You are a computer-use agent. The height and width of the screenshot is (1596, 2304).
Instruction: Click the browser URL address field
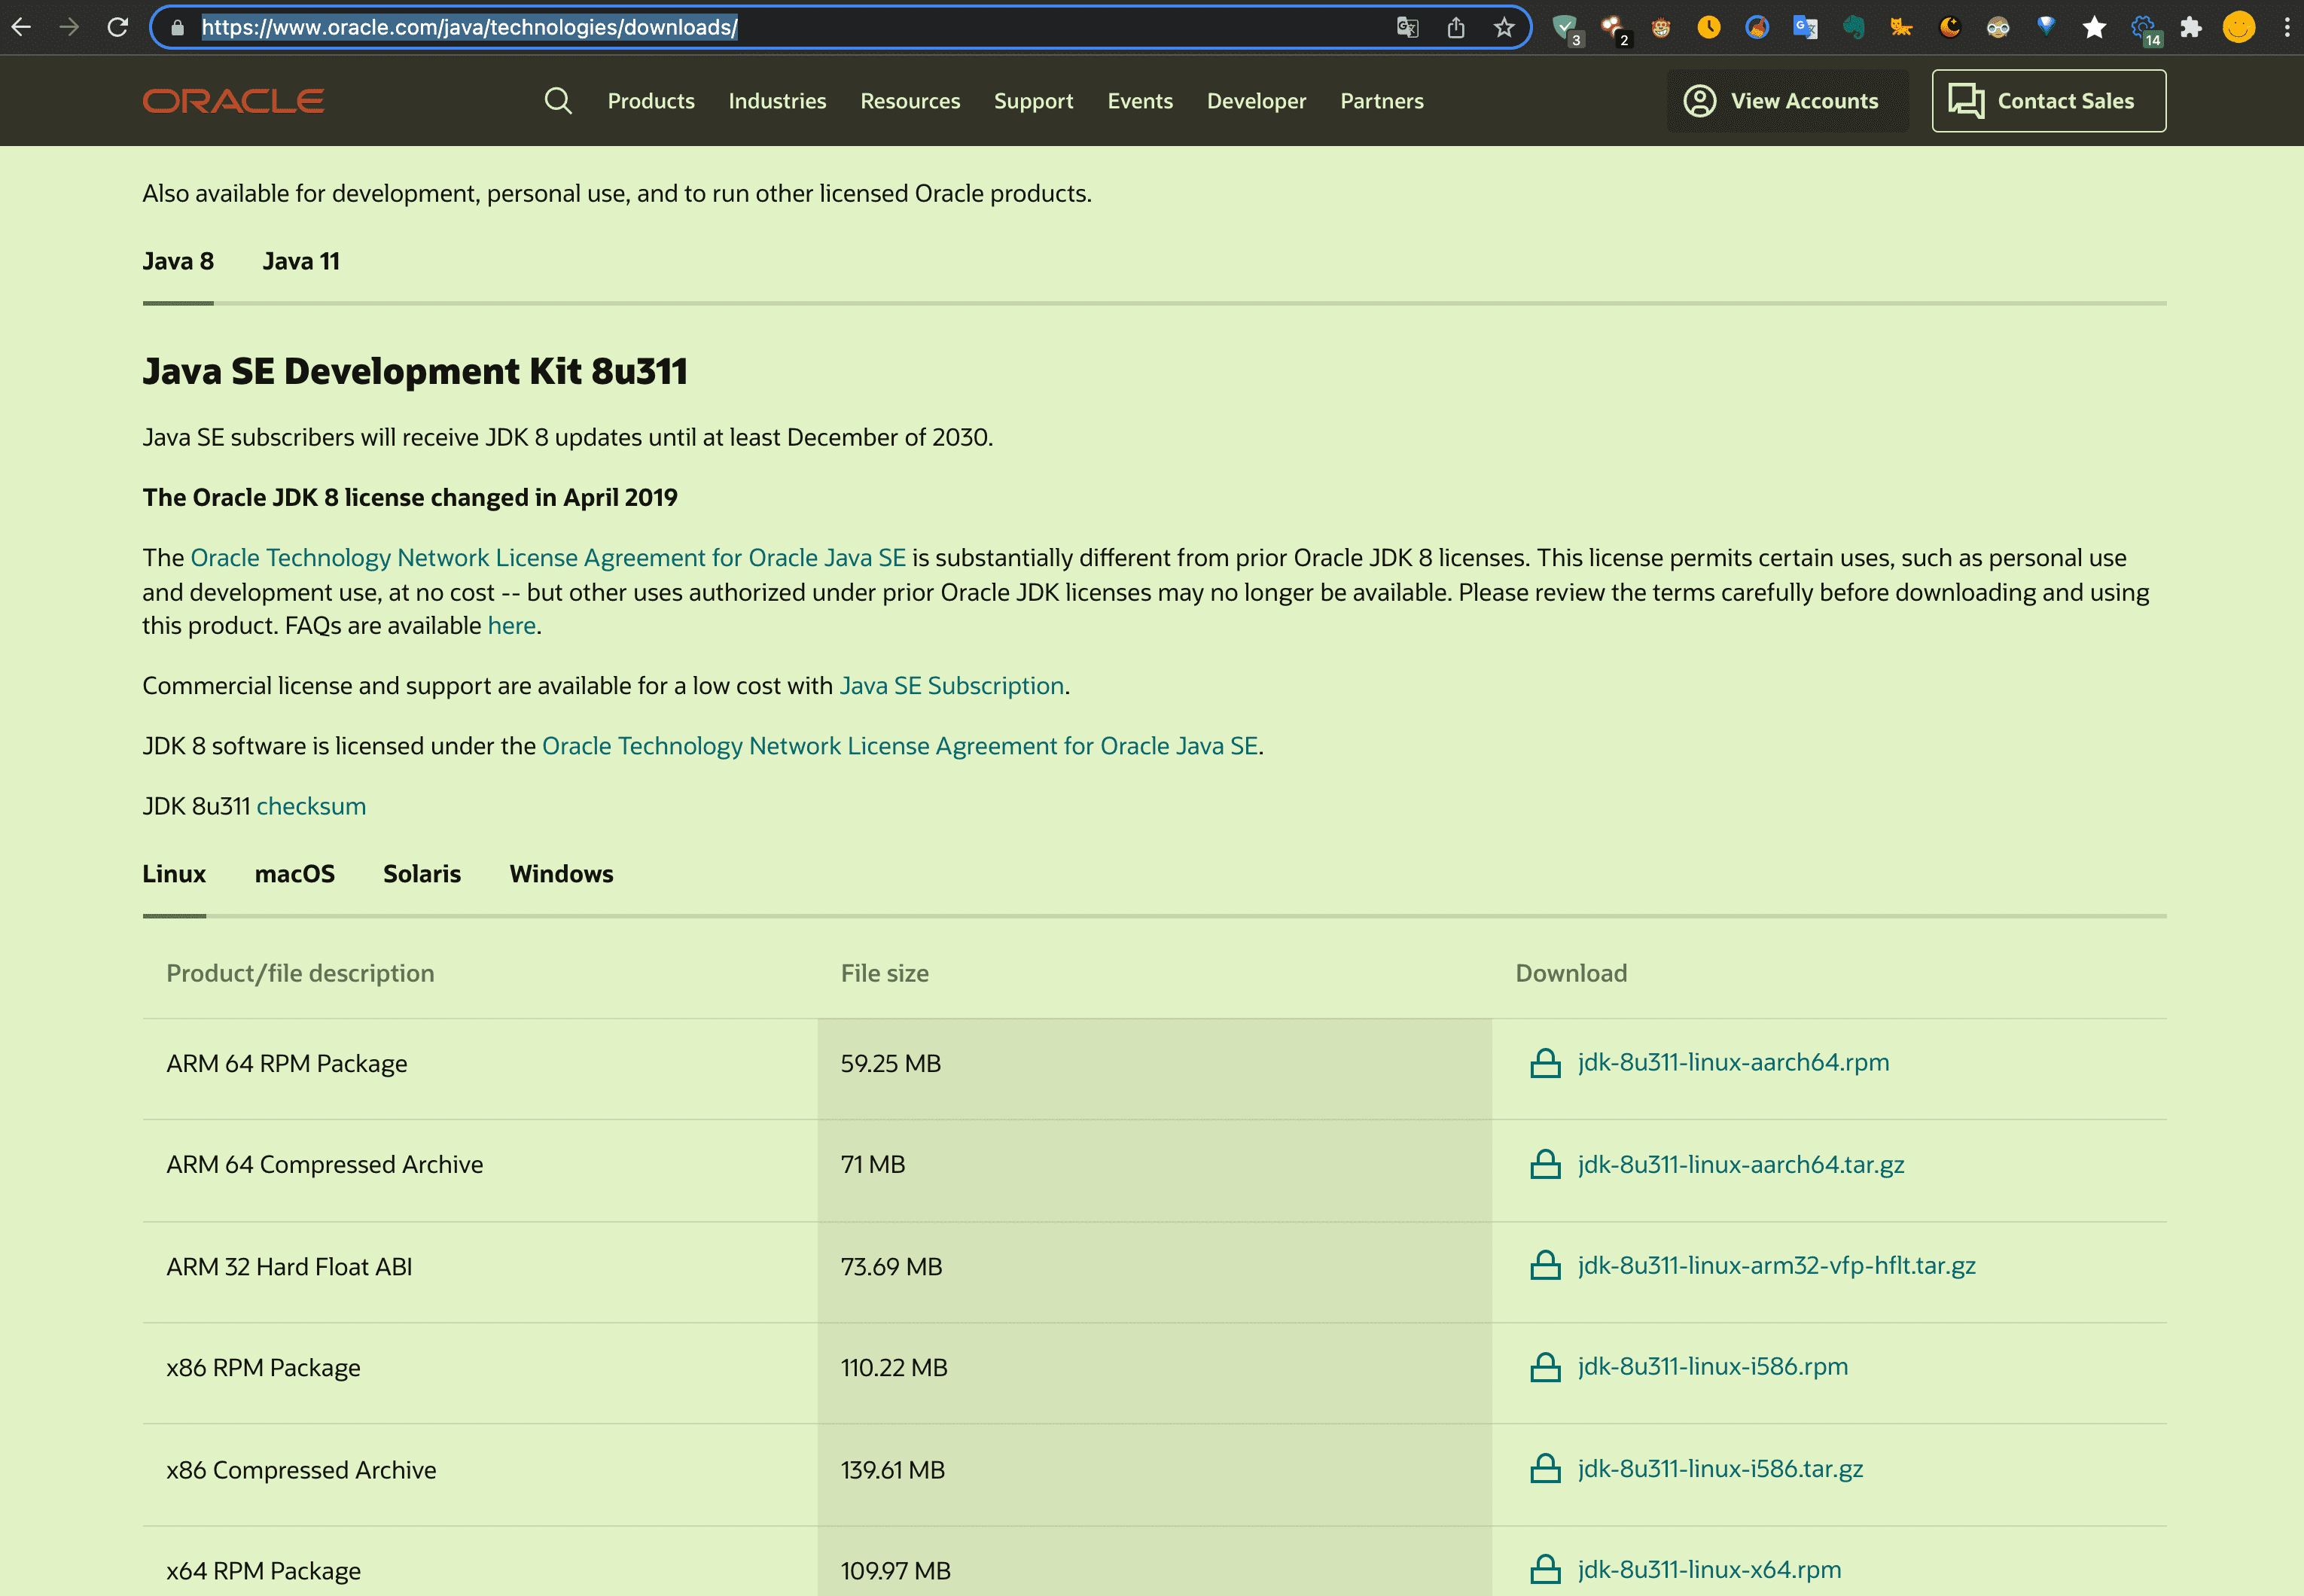780,27
